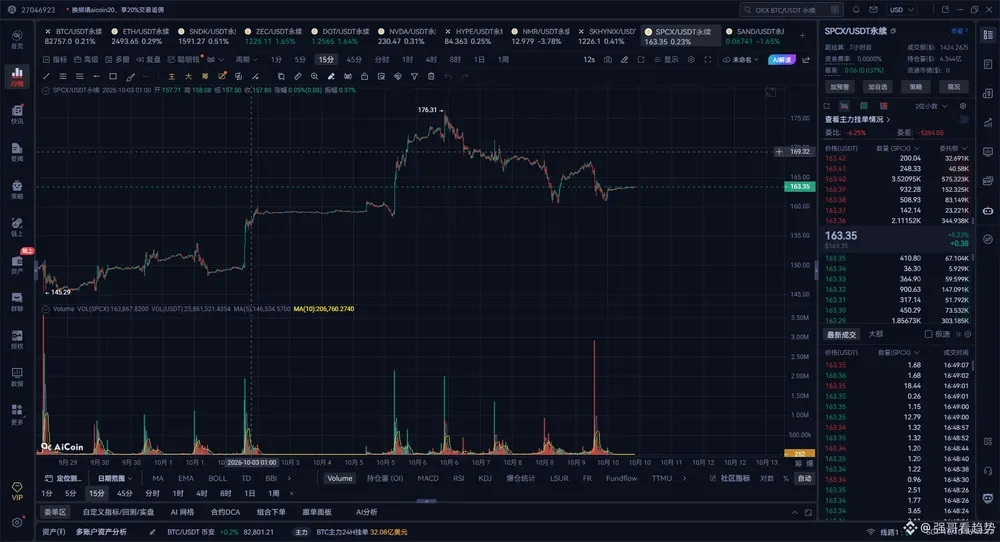Open order book settings gear icon
Screen dimensions: 1000x542
tap(963, 106)
